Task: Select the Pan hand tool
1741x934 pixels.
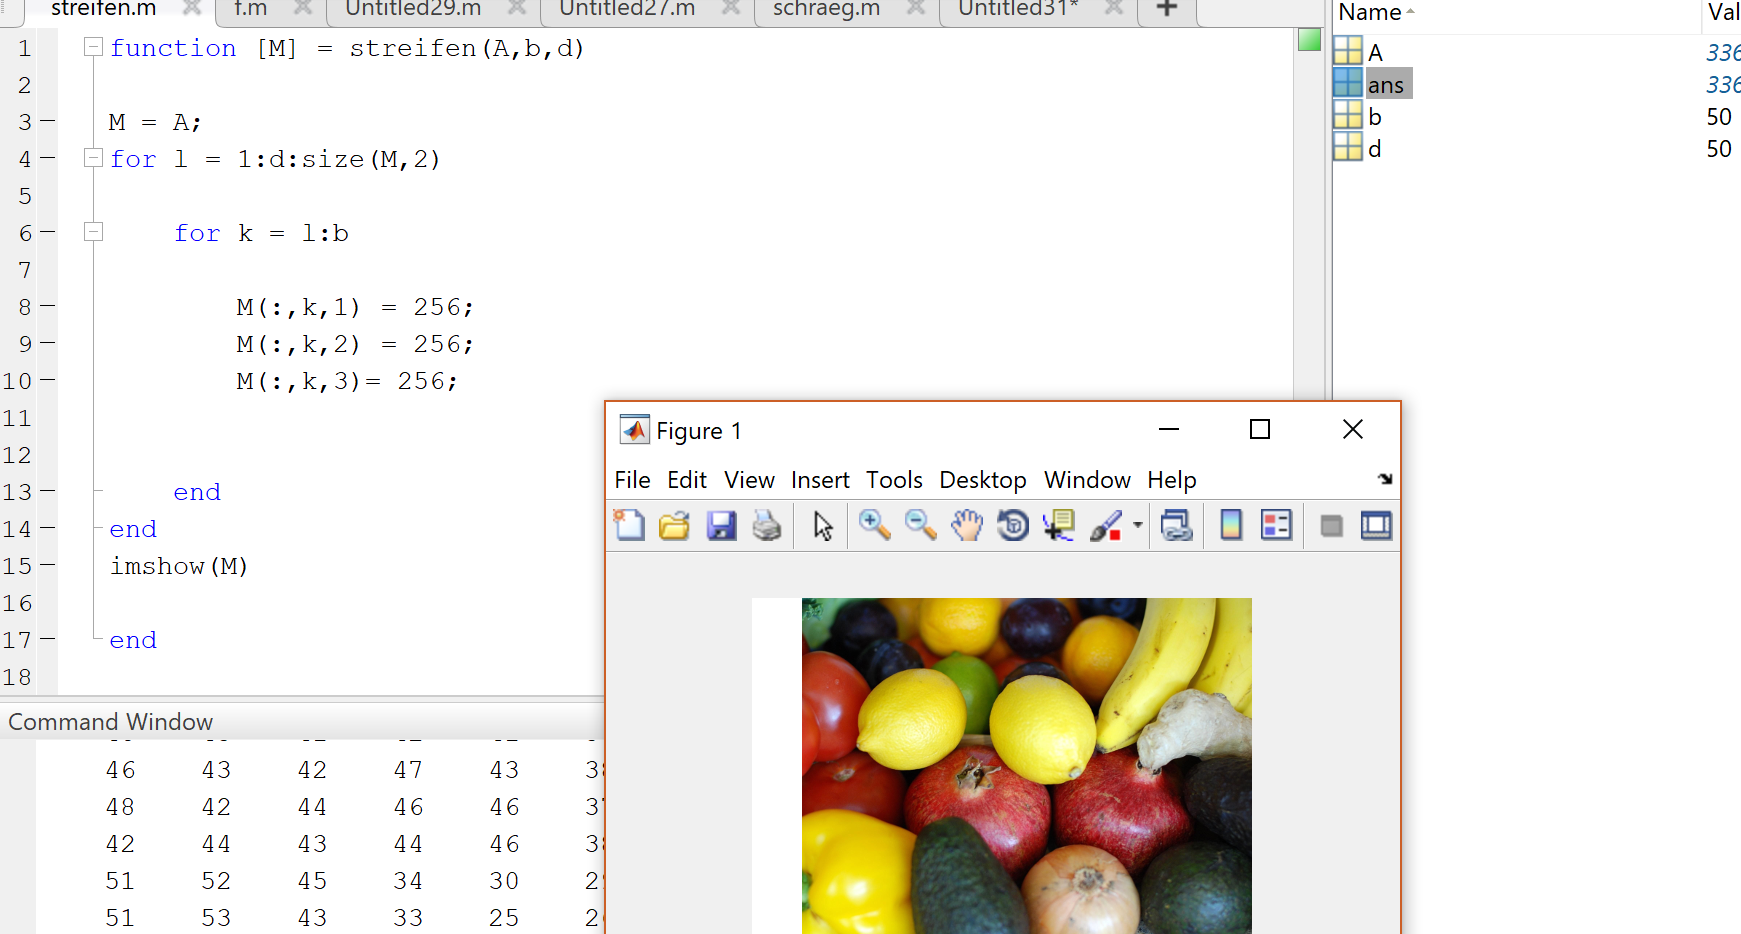Action: [967, 525]
